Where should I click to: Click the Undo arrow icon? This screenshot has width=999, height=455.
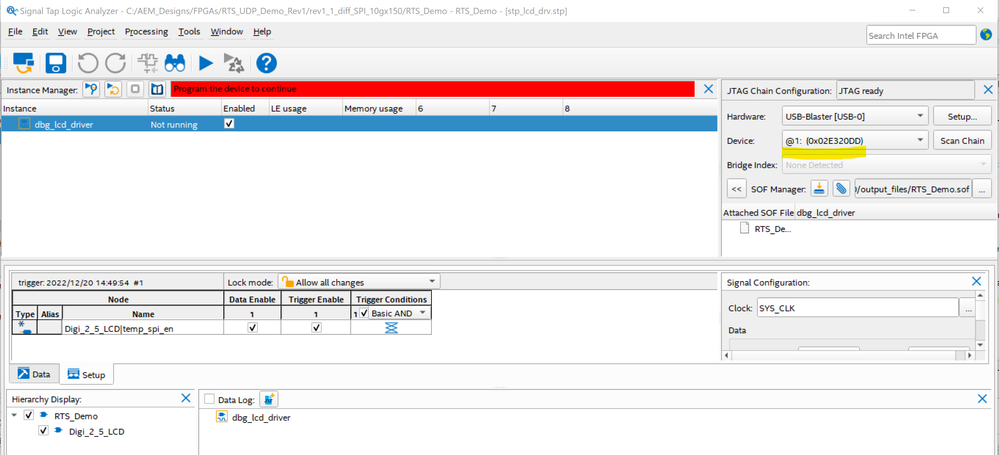(x=88, y=62)
